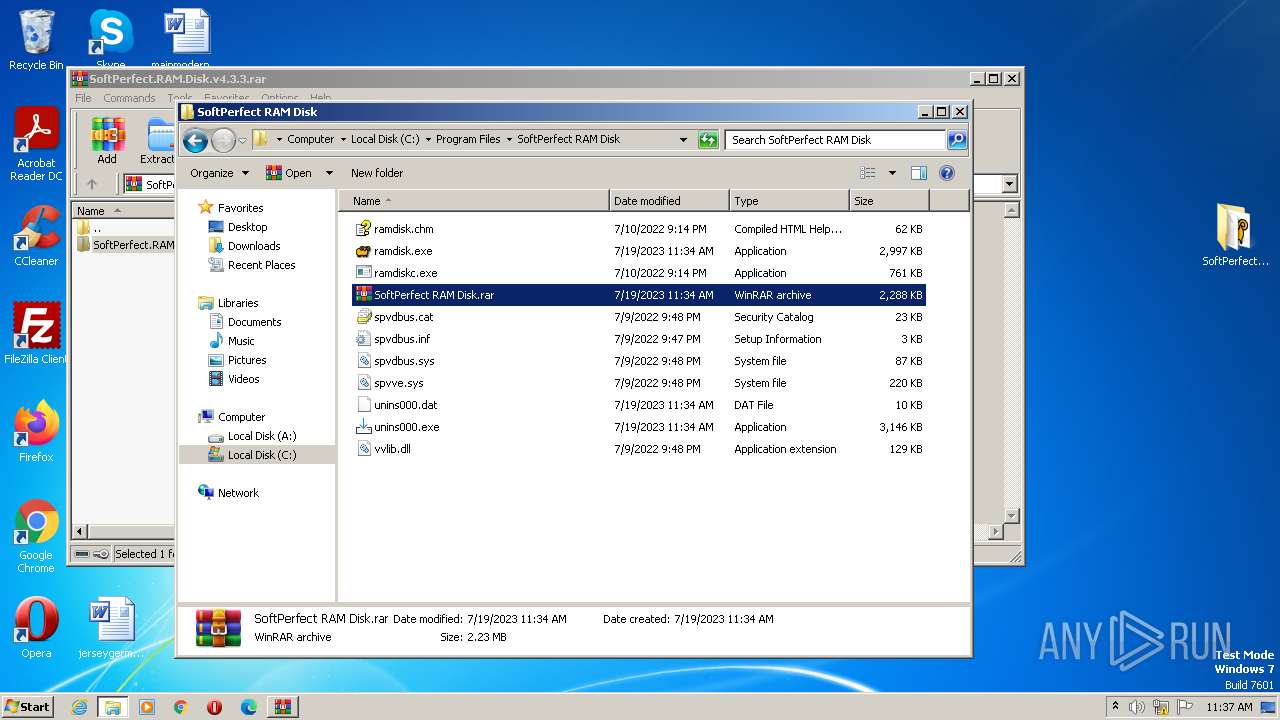Select Acrobat Reader DC desktop icon
Image resolution: width=1280 pixels, height=720 pixels.
36,145
